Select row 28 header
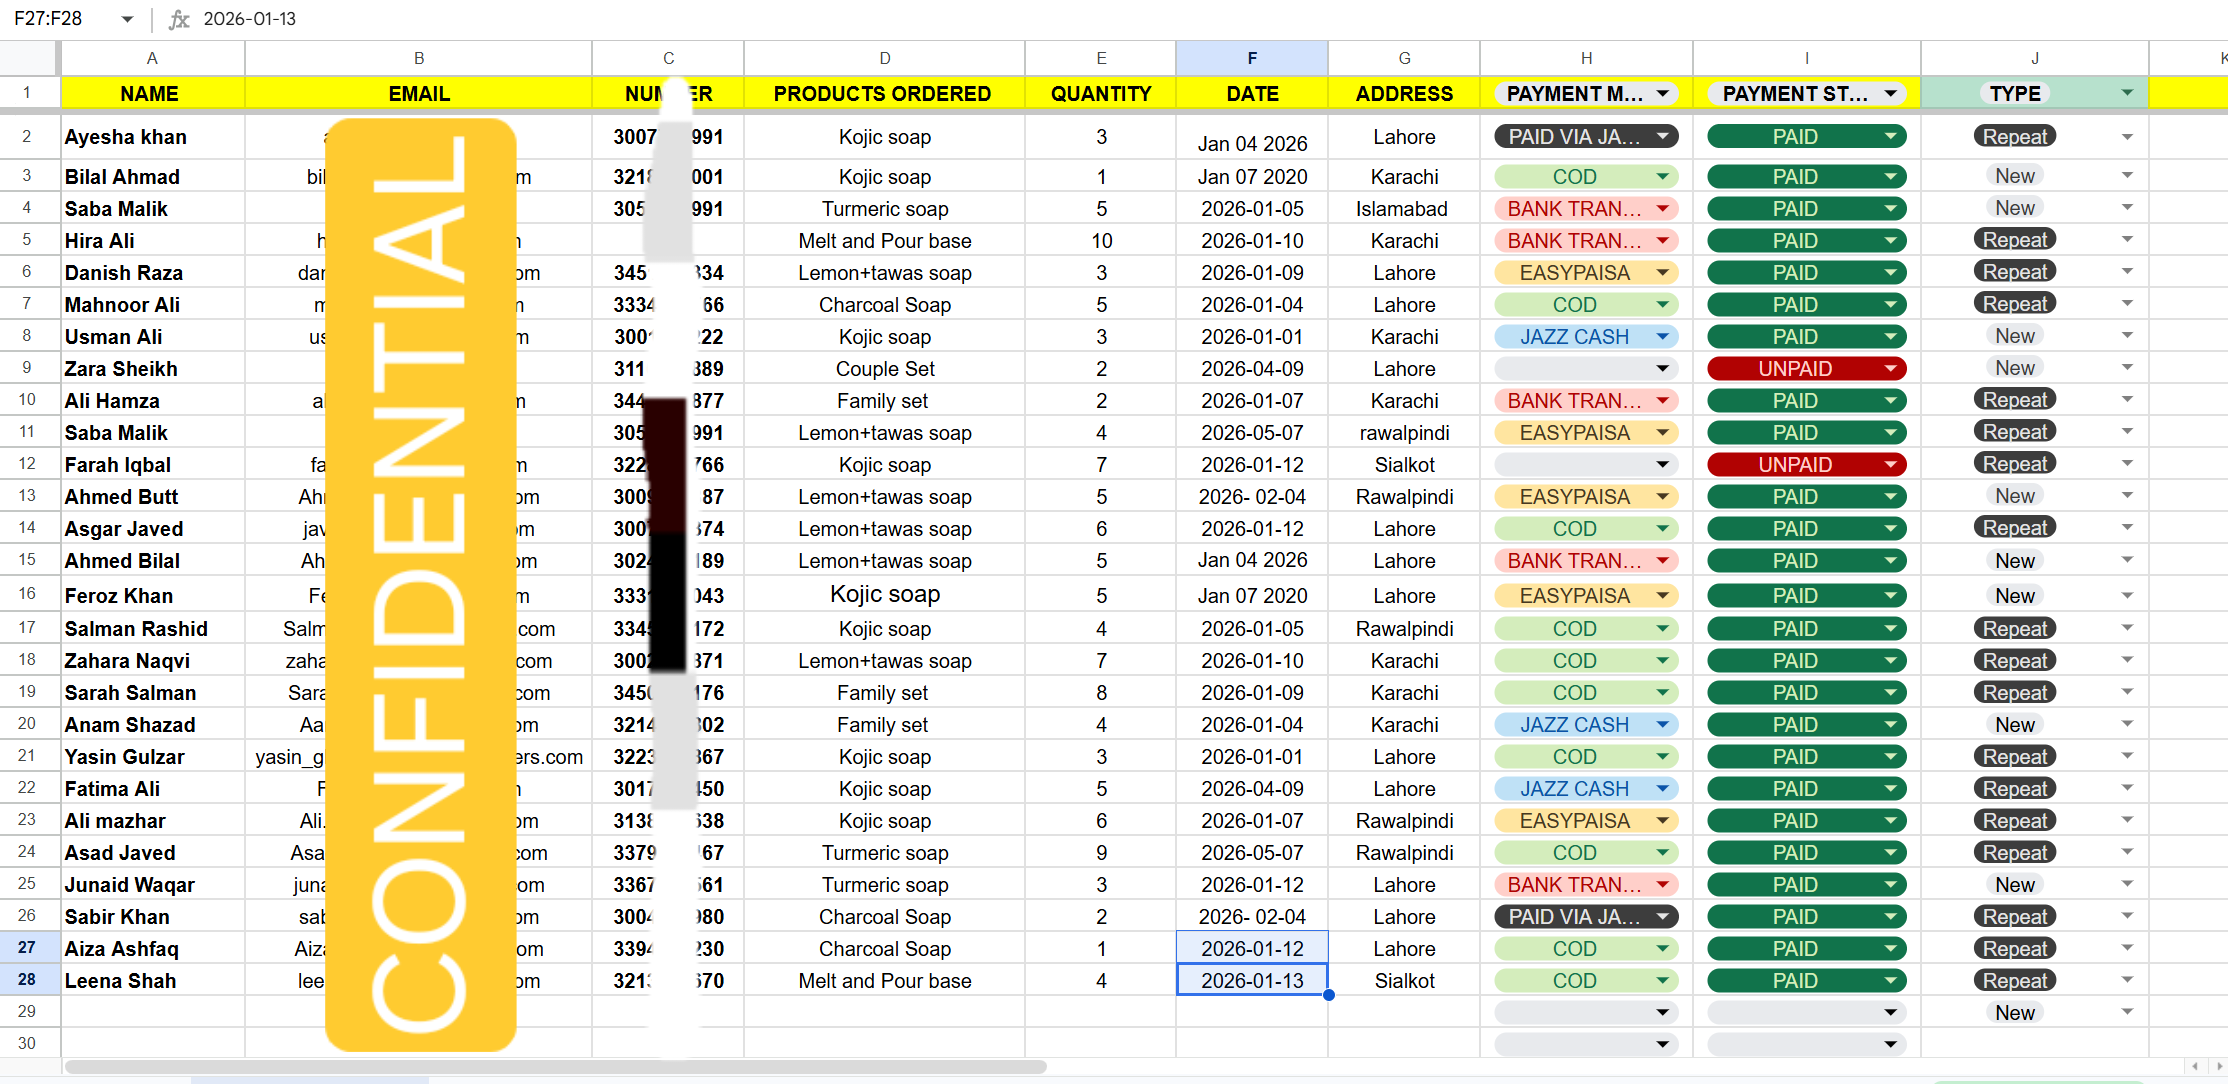 [27, 980]
